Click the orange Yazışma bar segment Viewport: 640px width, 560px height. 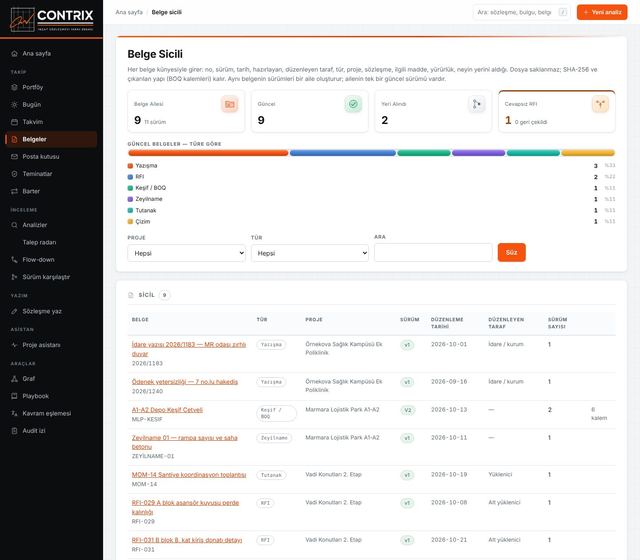[x=208, y=153]
